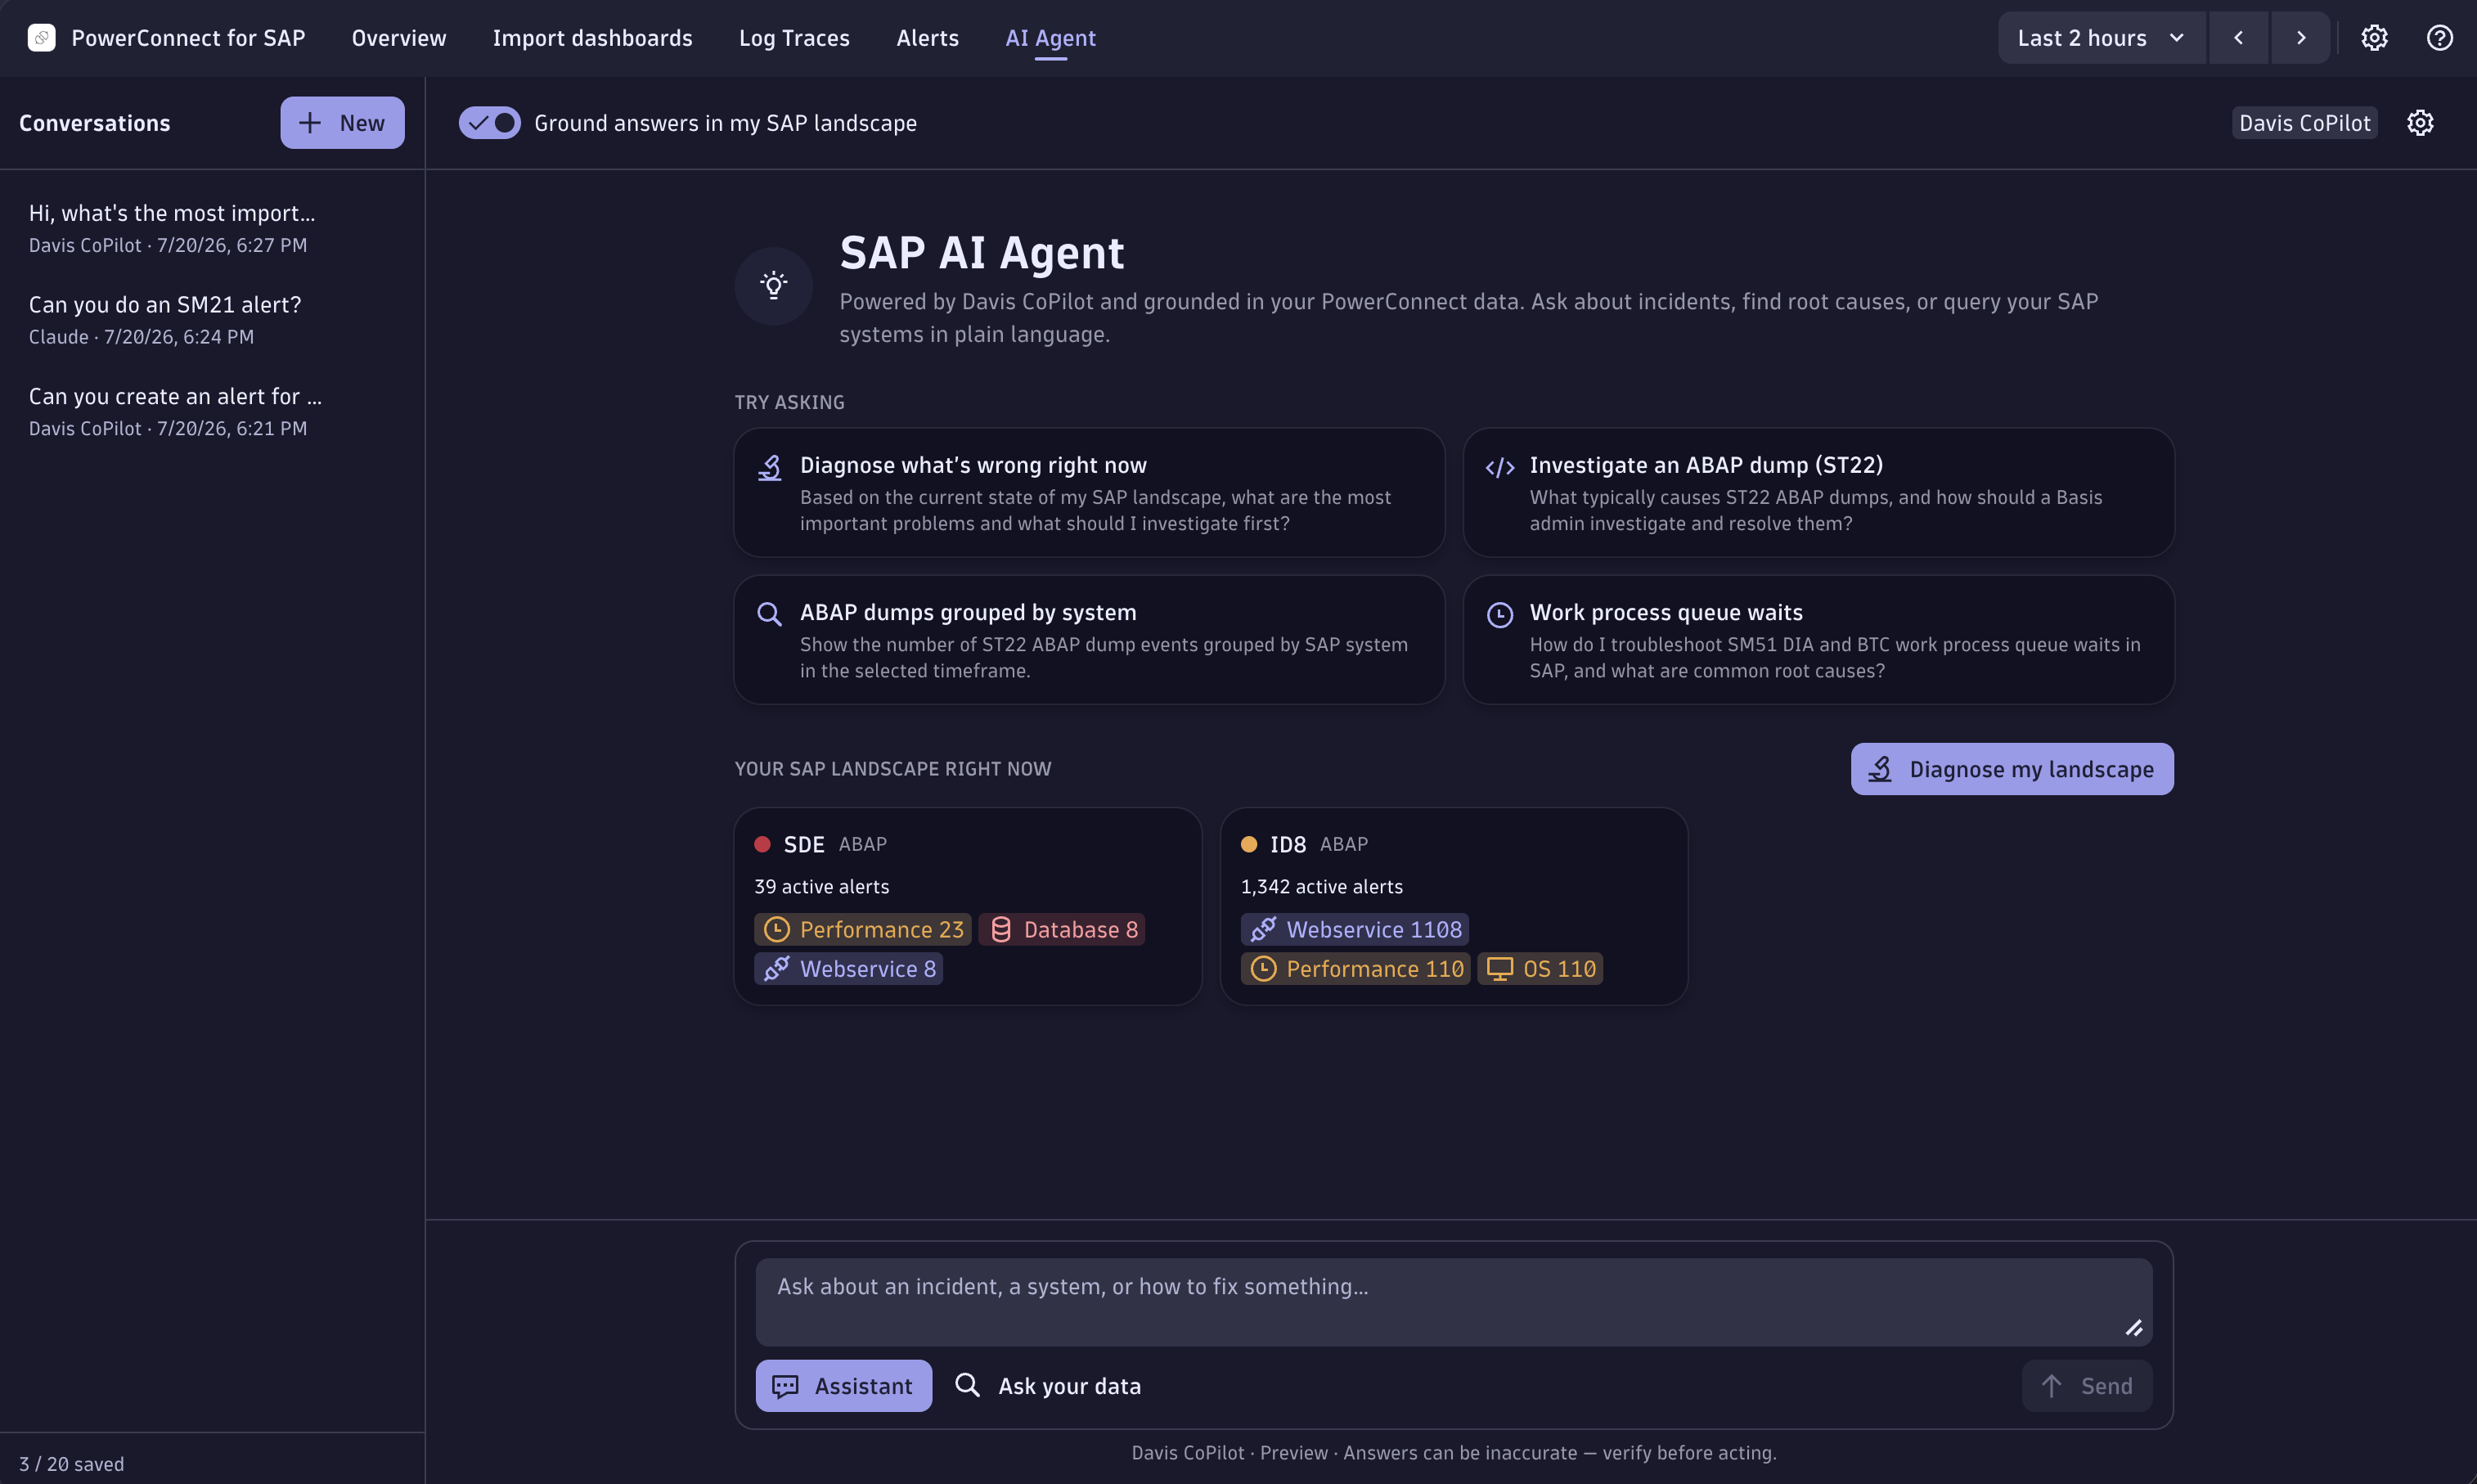2477x1484 pixels.
Task: Toggle Ground answers in my SAP landscape
Action: click(x=489, y=123)
